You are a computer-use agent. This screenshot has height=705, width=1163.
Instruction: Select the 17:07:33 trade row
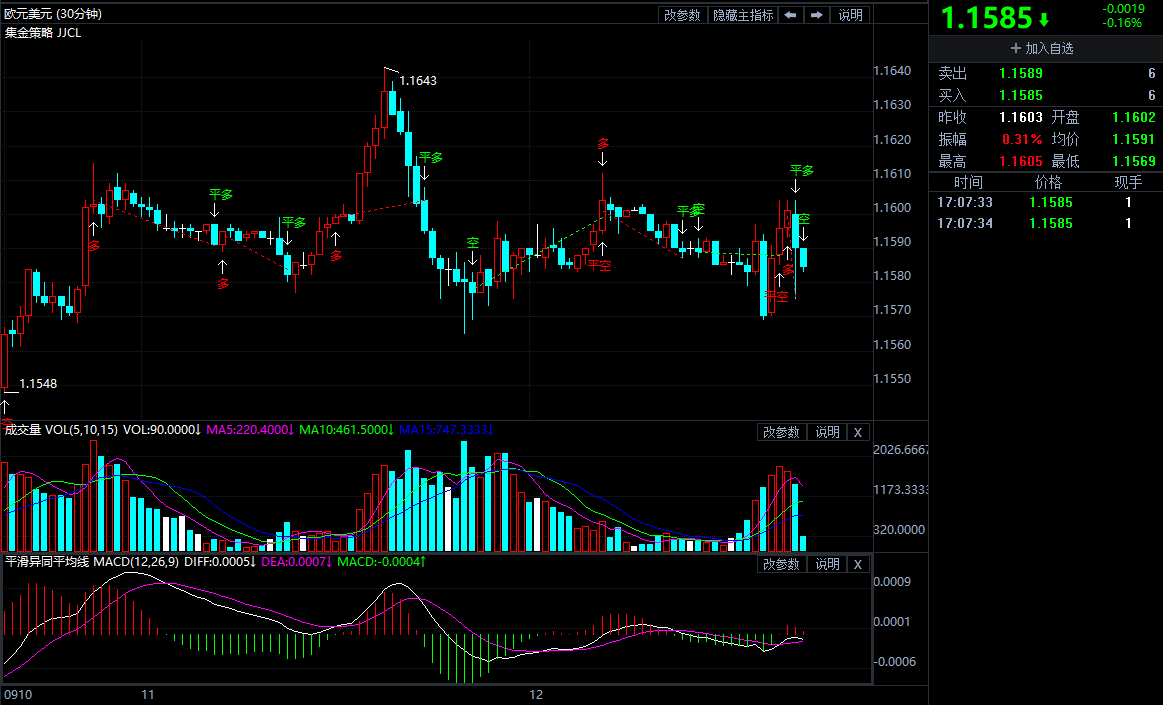pyautogui.click(x=1046, y=202)
